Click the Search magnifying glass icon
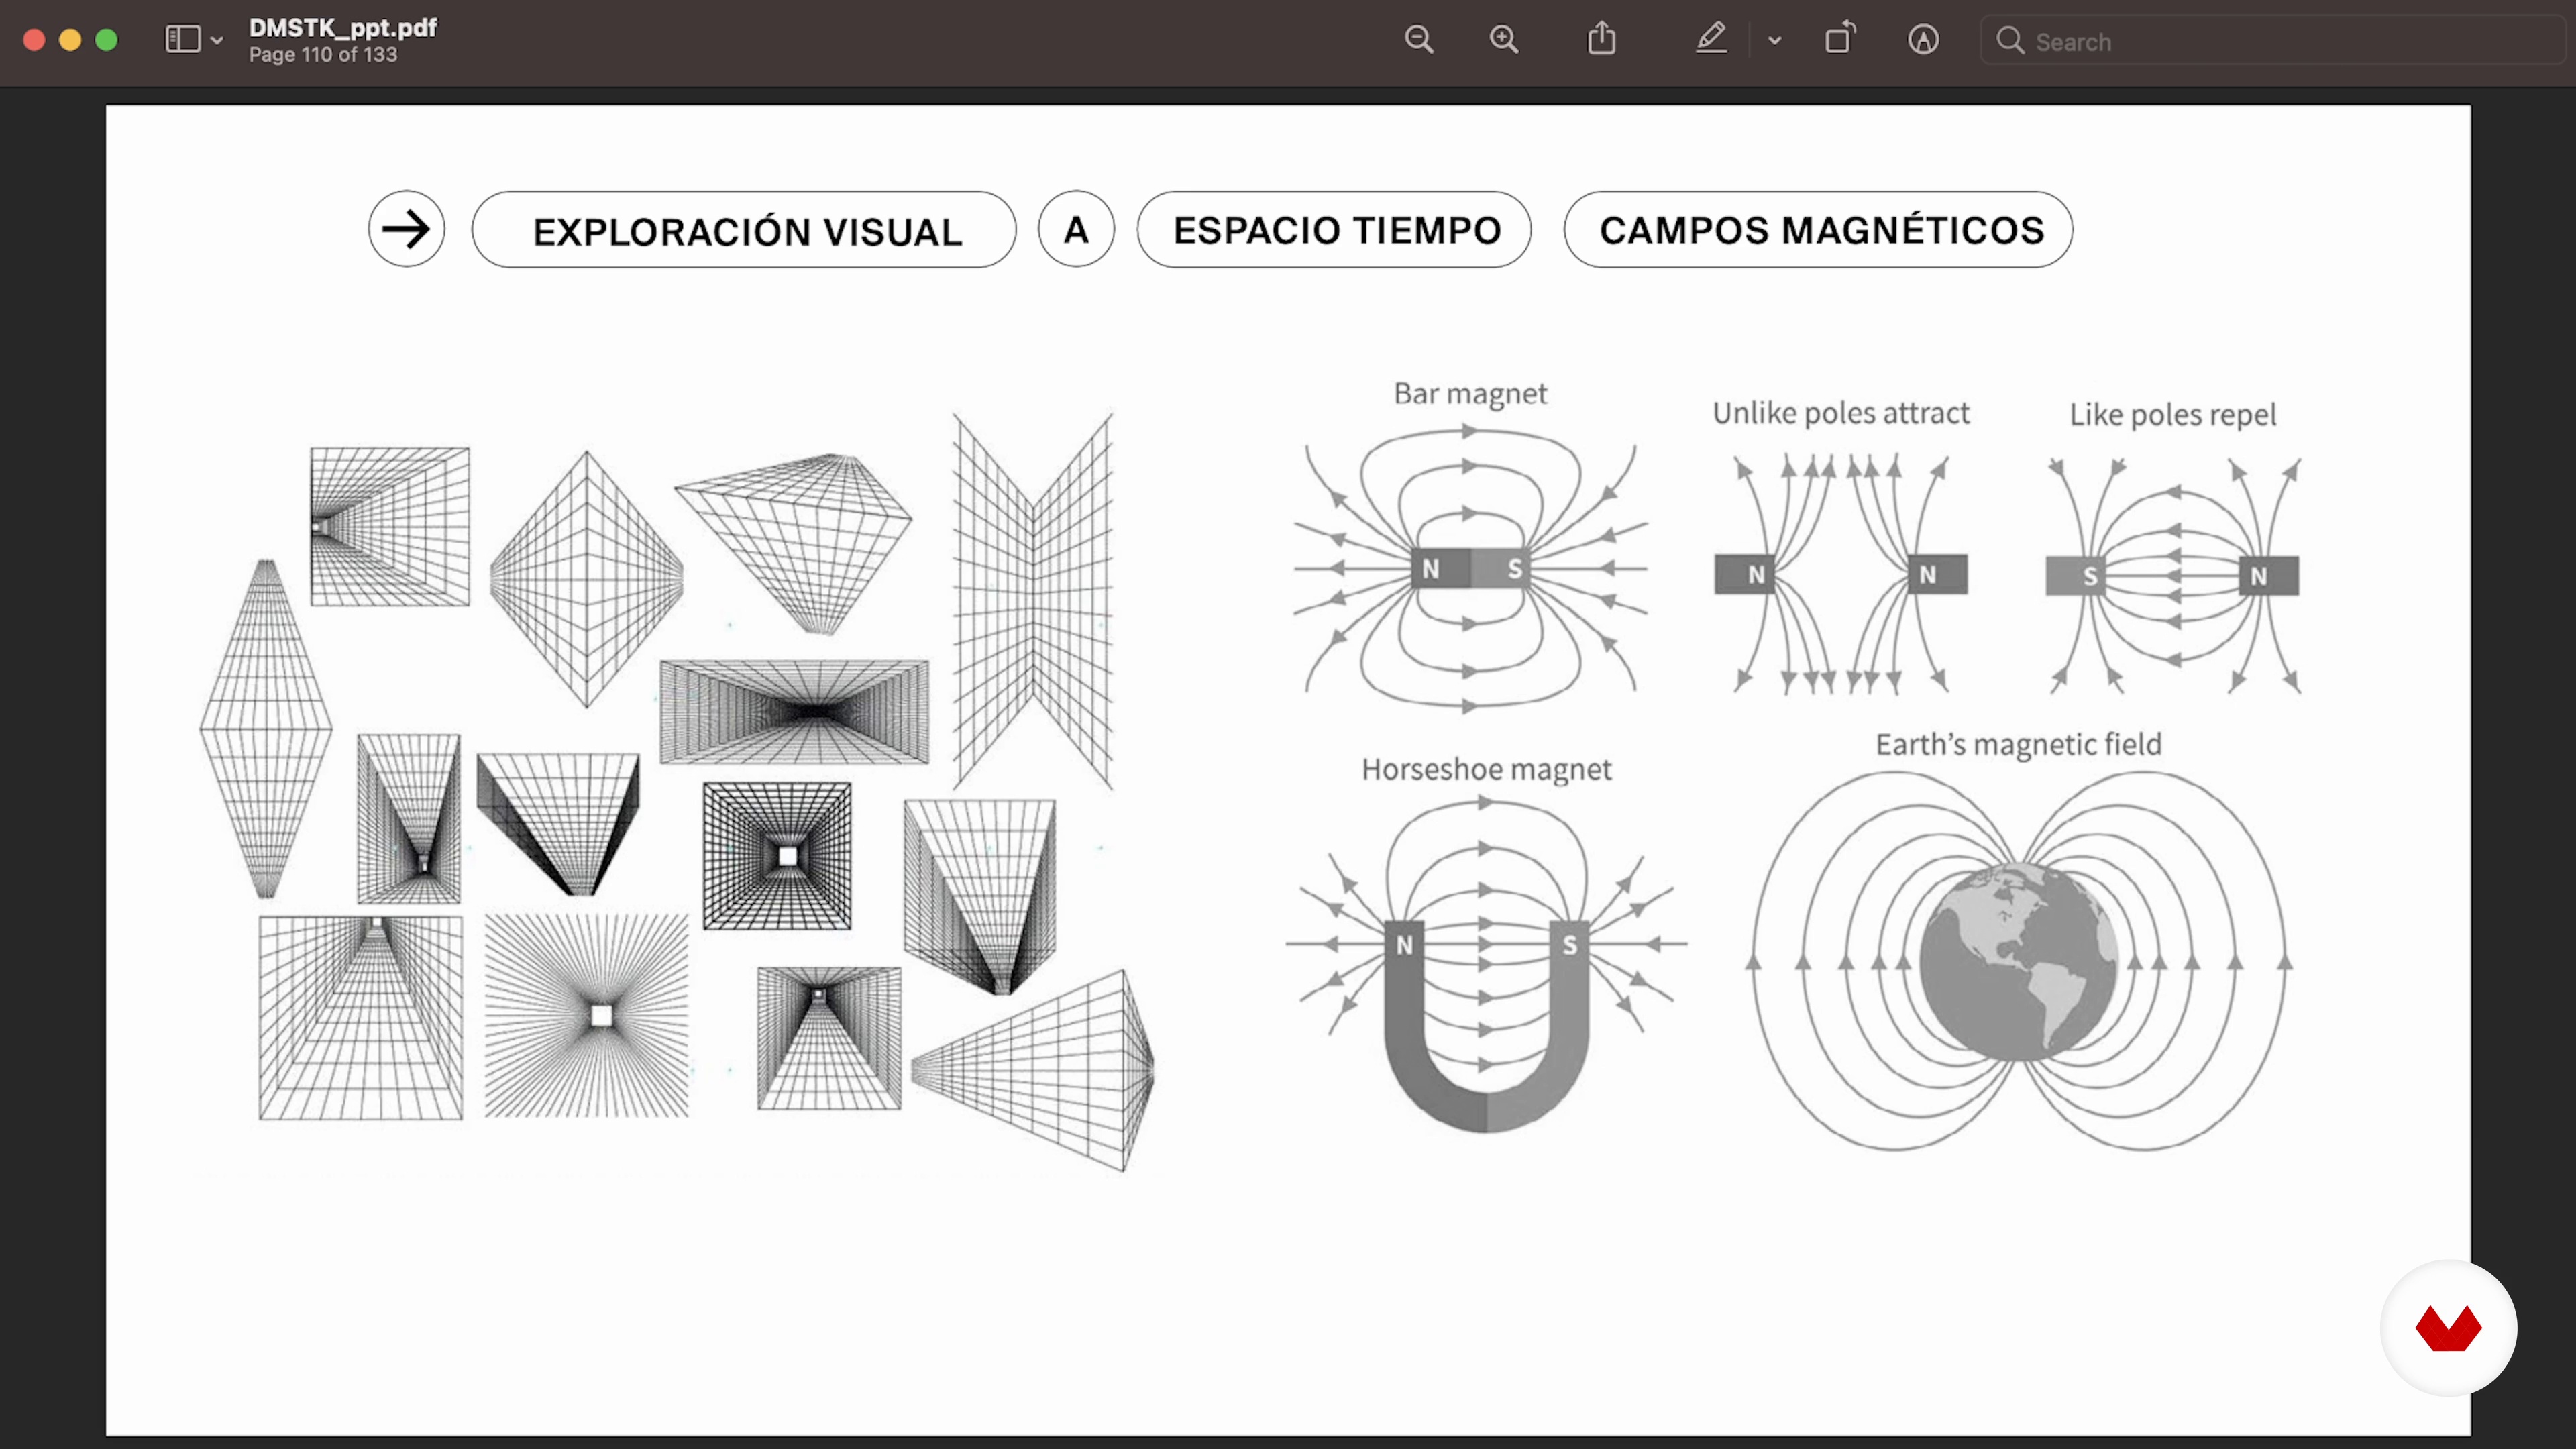The width and height of the screenshot is (2576, 1449). click(2010, 41)
